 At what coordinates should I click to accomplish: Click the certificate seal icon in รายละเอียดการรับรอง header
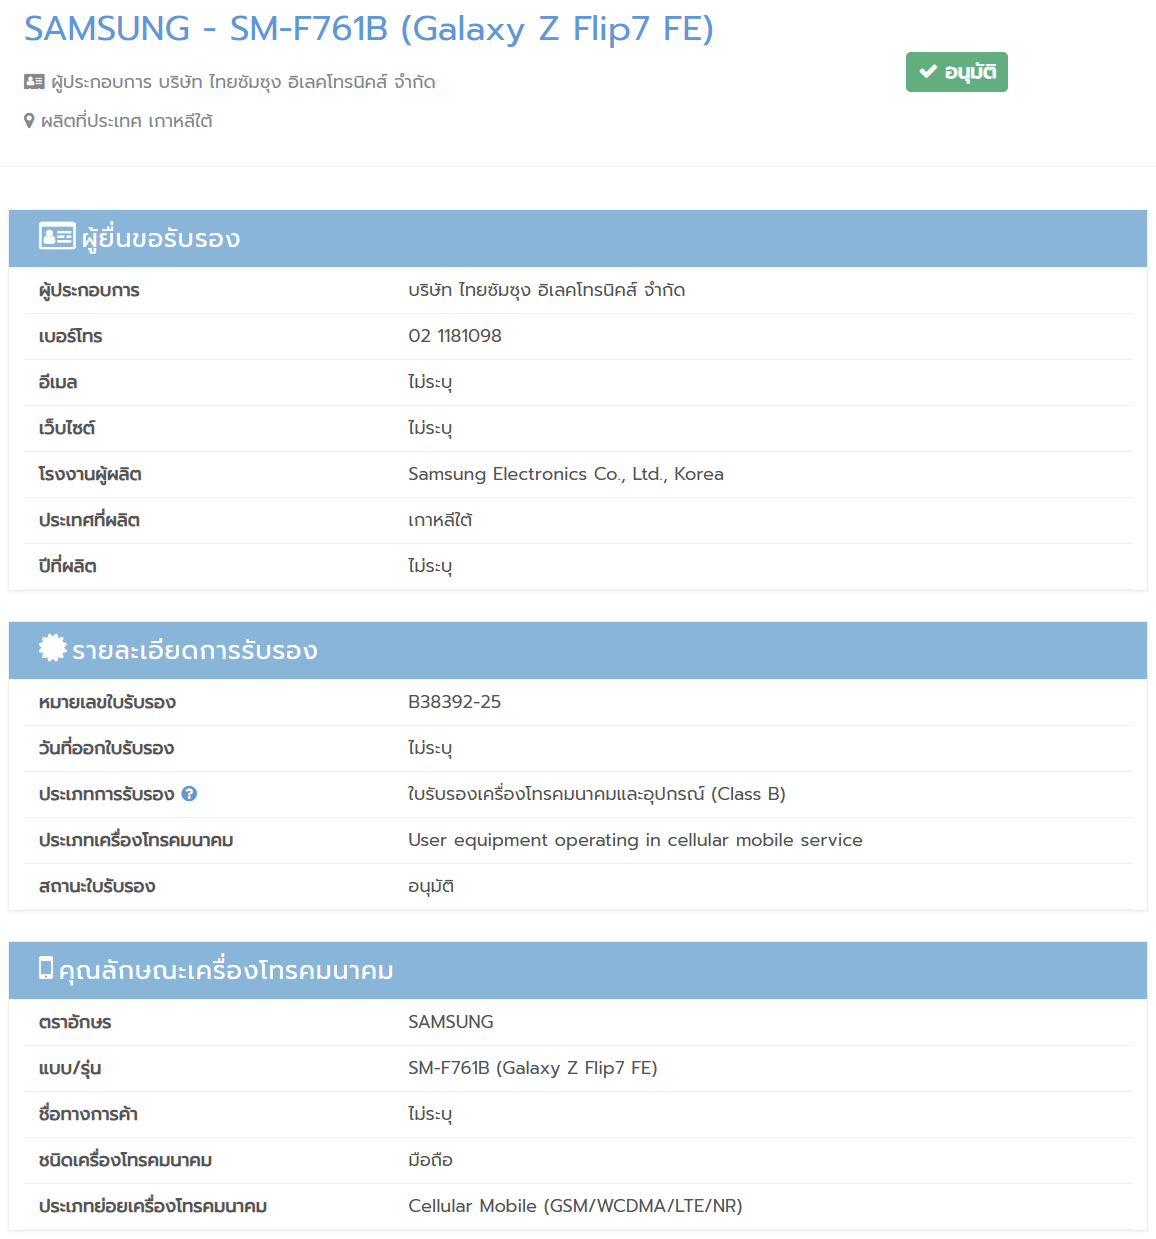pyautogui.click(x=52, y=648)
